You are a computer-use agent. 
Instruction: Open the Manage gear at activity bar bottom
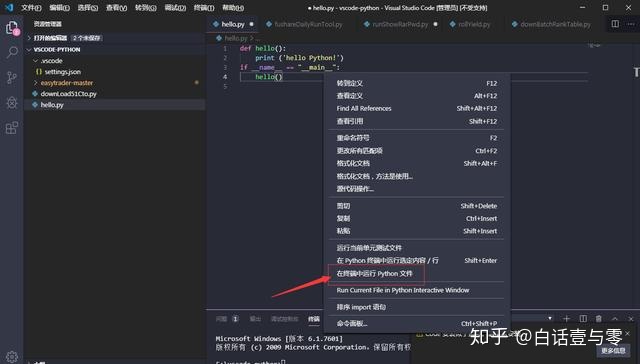[x=12, y=357]
